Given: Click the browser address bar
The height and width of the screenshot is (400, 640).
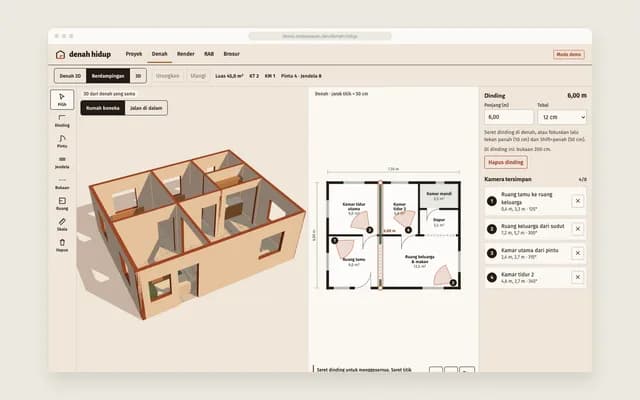Looking at the screenshot, I should tap(320, 36).
